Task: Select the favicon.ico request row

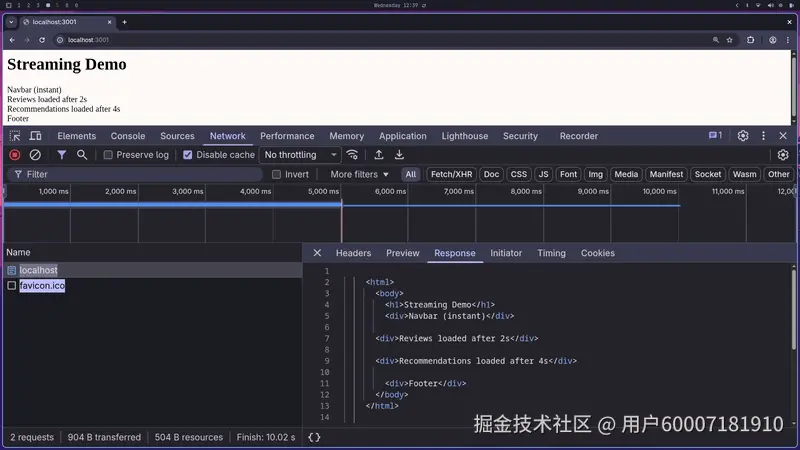Action: (x=153, y=285)
